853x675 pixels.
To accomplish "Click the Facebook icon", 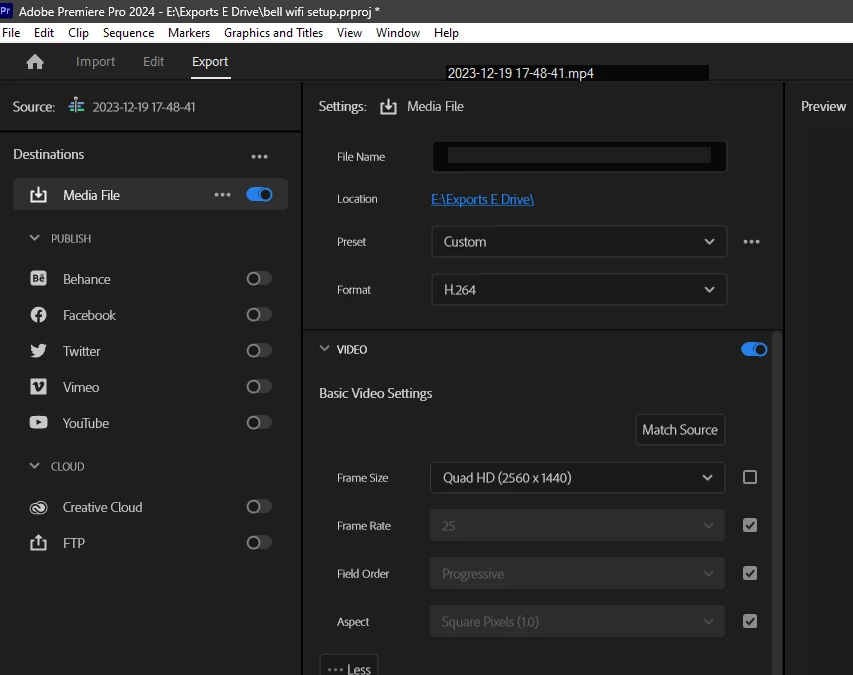I will [38, 314].
